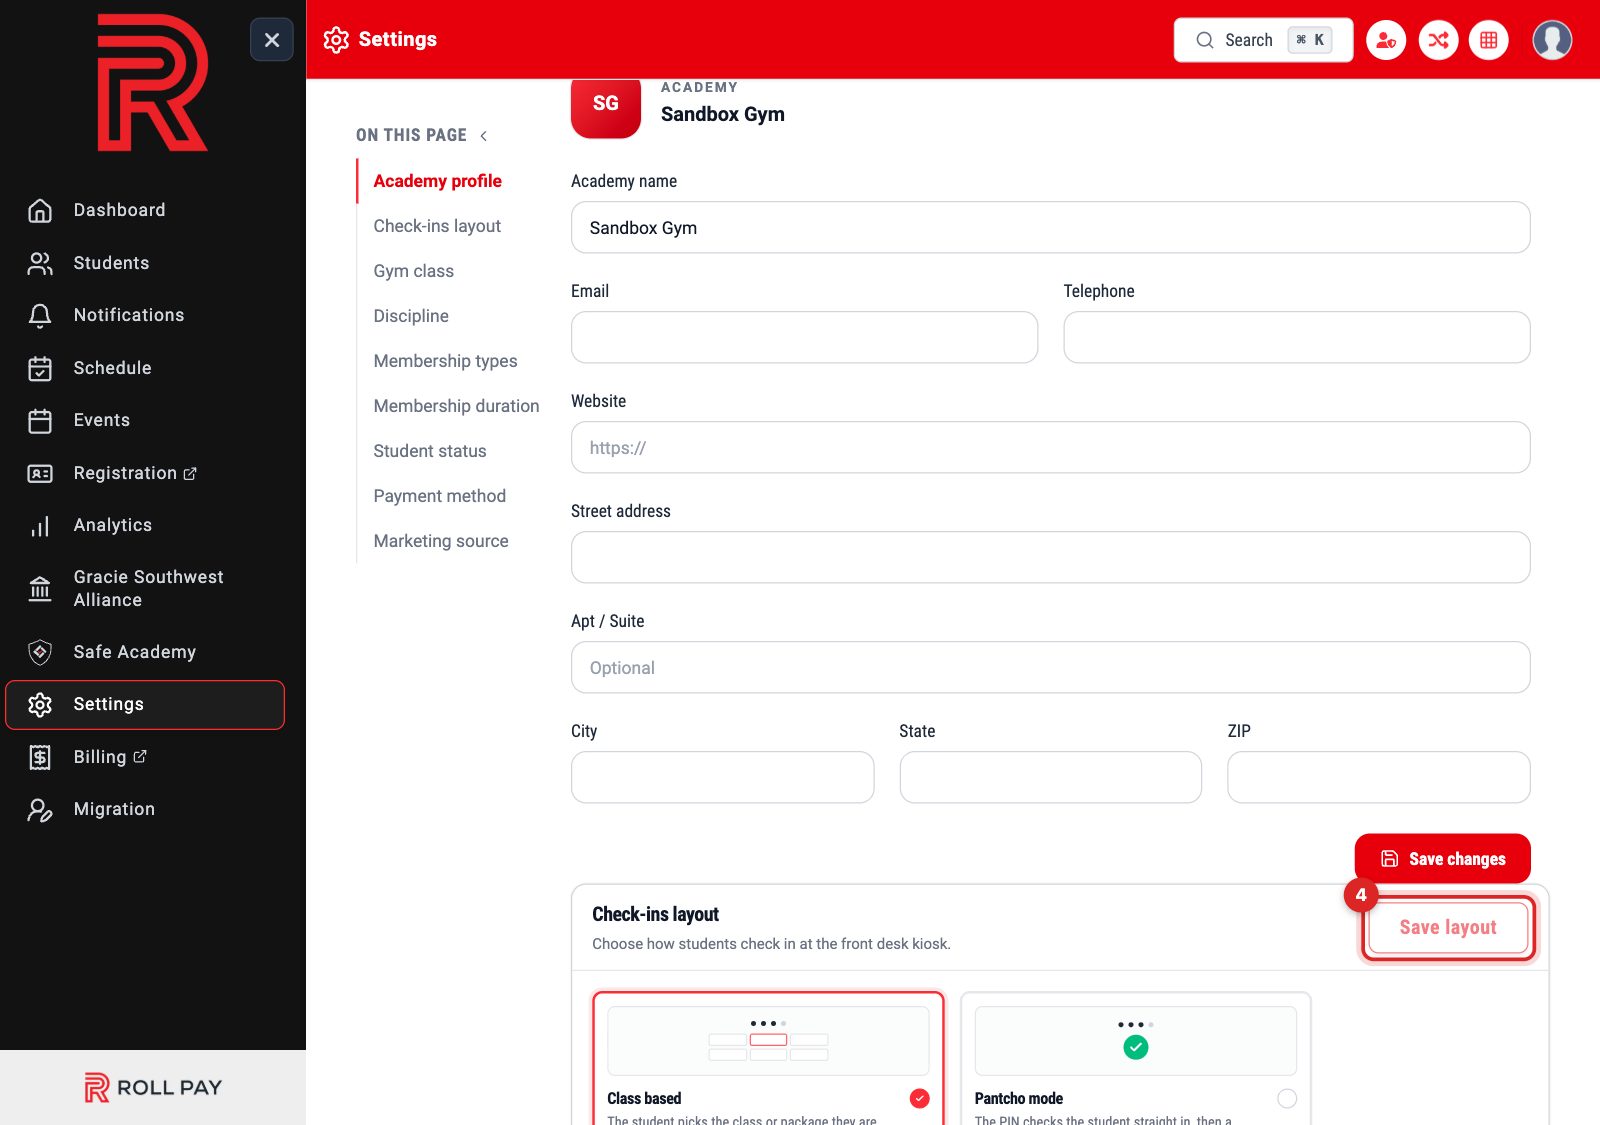Screen dimensions: 1600x1125
Task: Click the Safe Academy shield icon
Action: 40,652
